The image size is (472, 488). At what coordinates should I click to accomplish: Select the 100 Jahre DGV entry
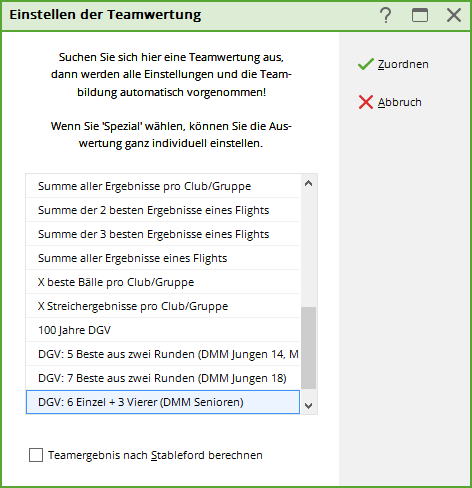163,330
